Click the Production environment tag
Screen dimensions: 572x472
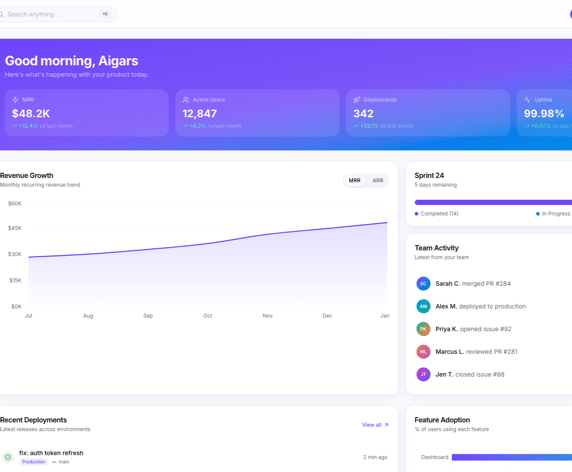click(33, 462)
